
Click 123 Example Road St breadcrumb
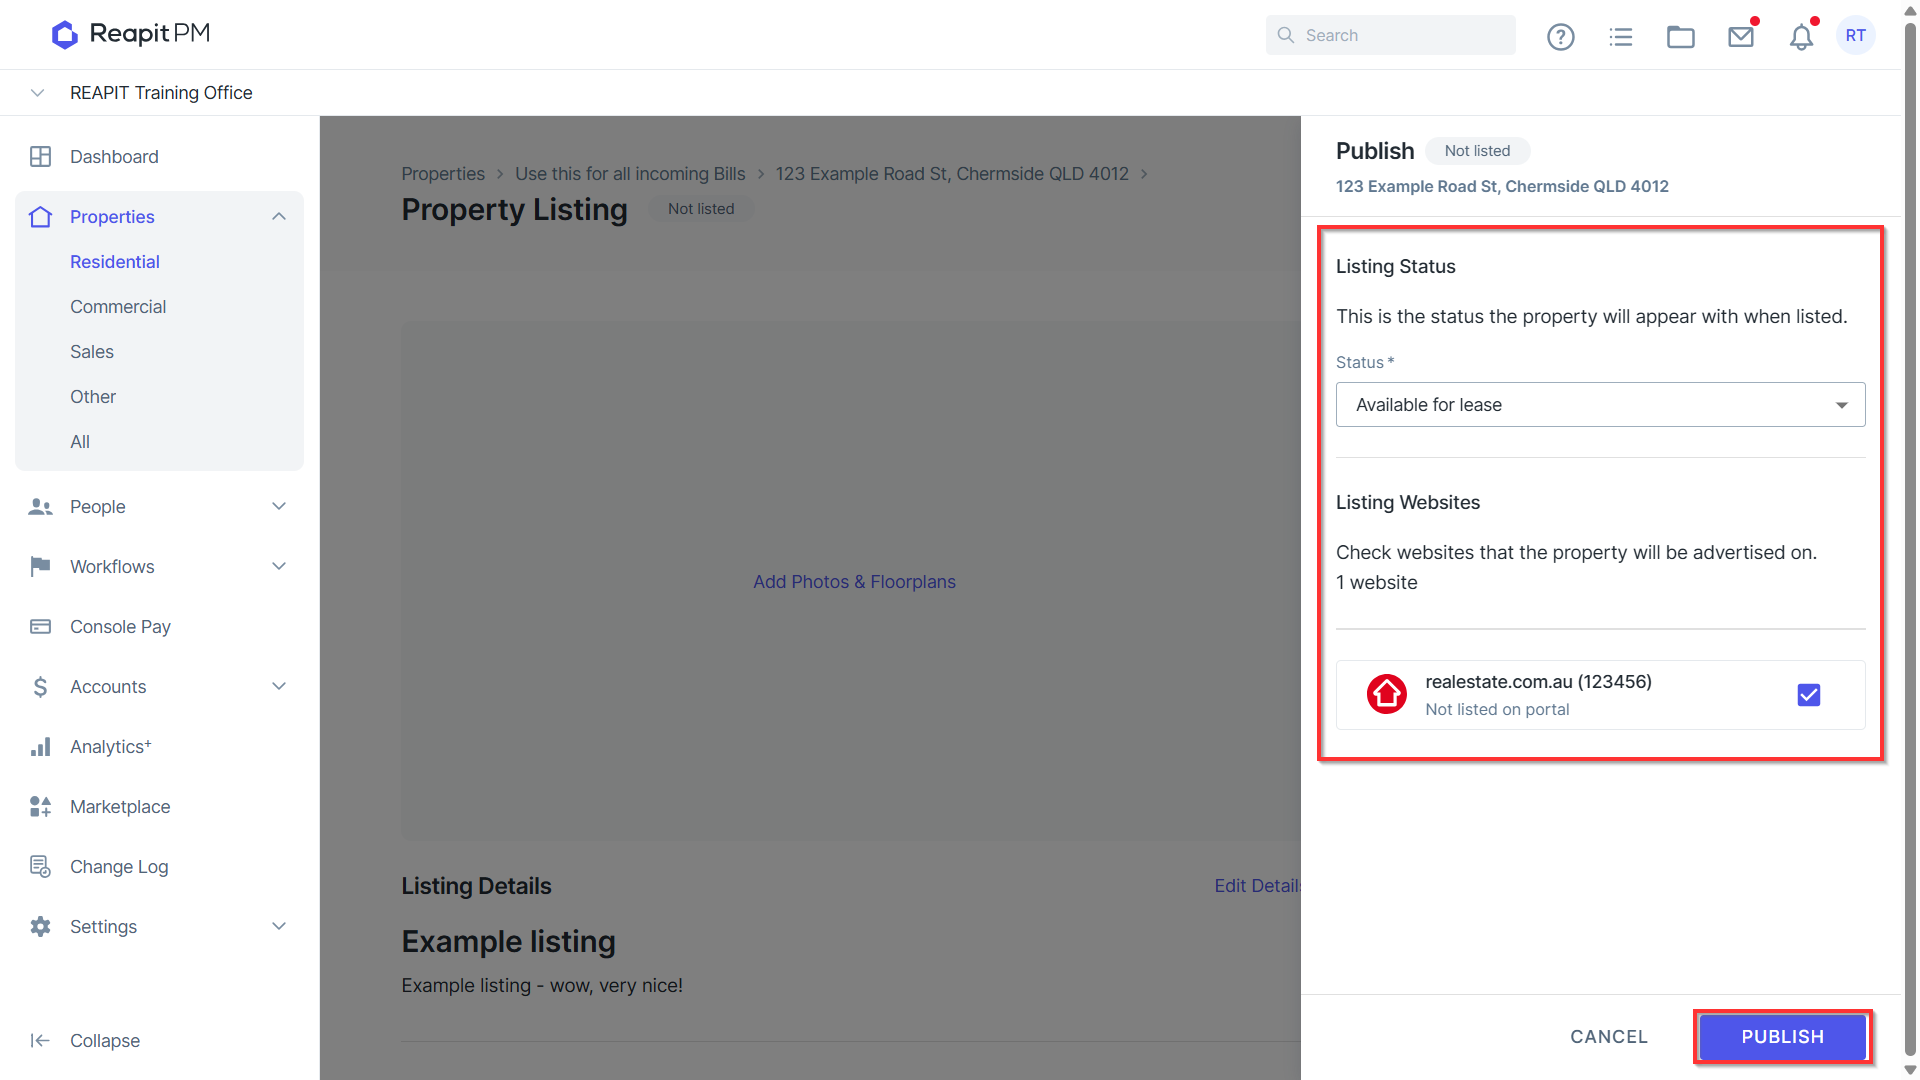[952, 174]
